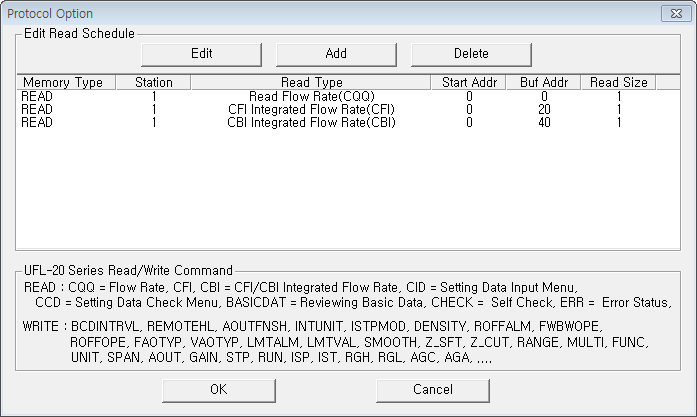Click READ in the first schedule row

tap(37, 96)
